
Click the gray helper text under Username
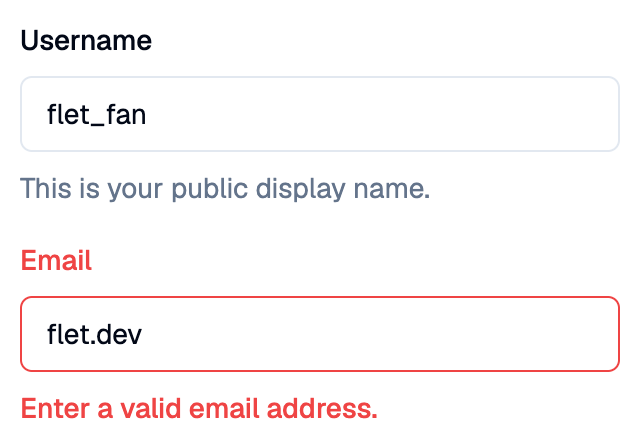[x=225, y=189]
